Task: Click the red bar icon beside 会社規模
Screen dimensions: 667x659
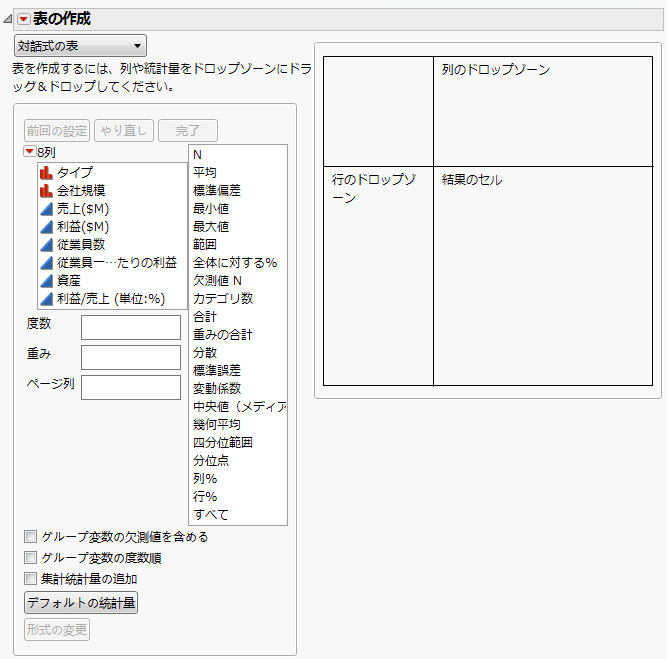Action: coord(46,191)
